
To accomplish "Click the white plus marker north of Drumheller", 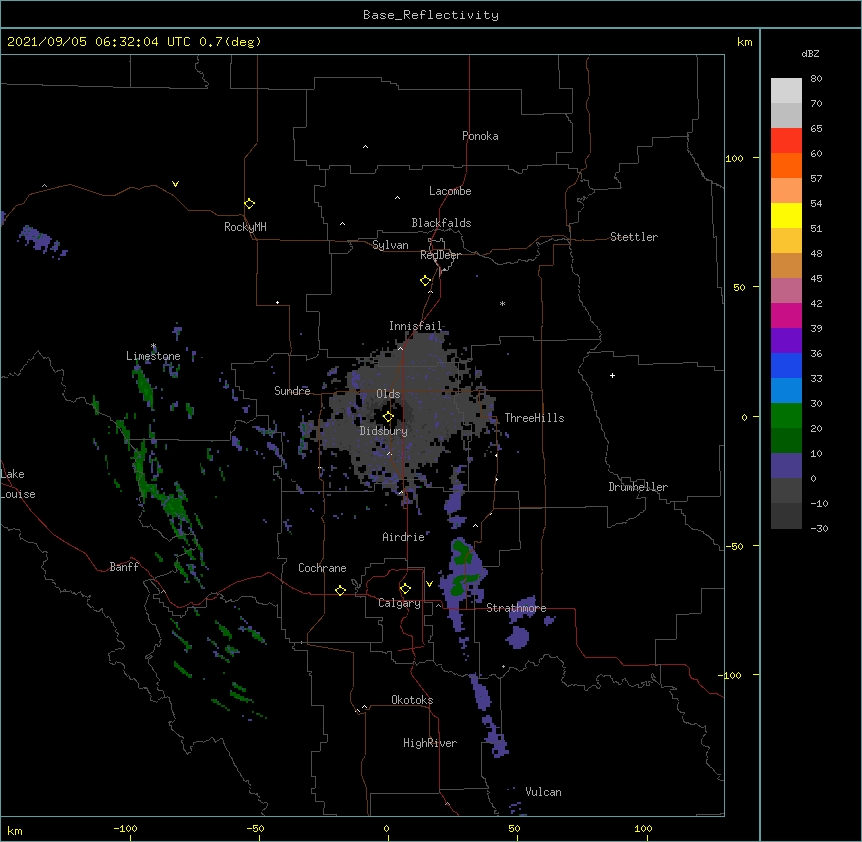I will click(x=612, y=375).
